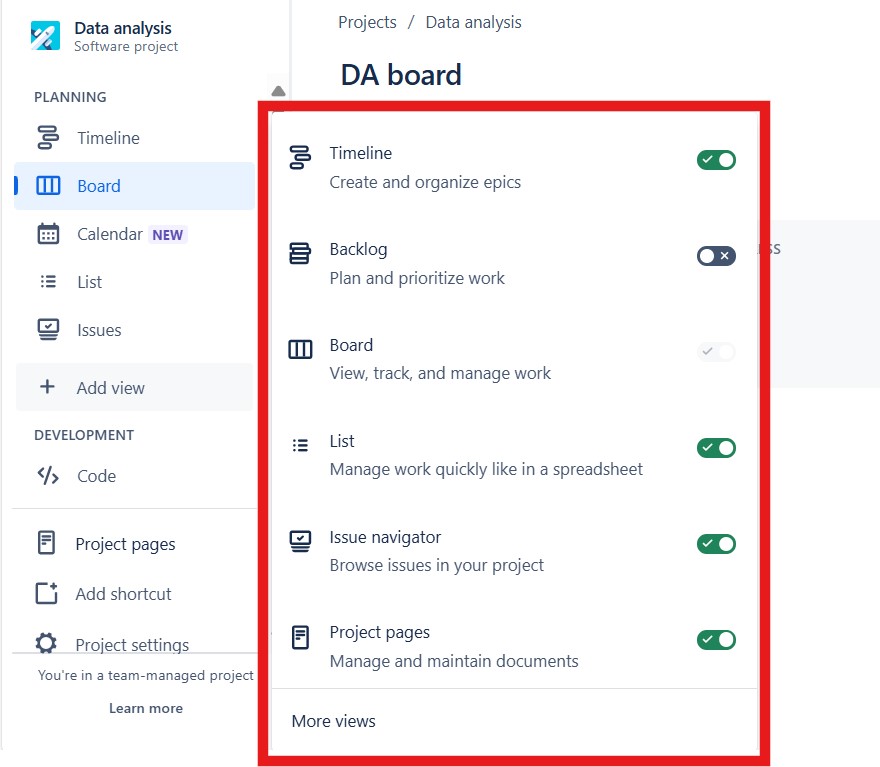Disable the Timeline view toggle
The height and width of the screenshot is (767, 880).
[x=716, y=160]
